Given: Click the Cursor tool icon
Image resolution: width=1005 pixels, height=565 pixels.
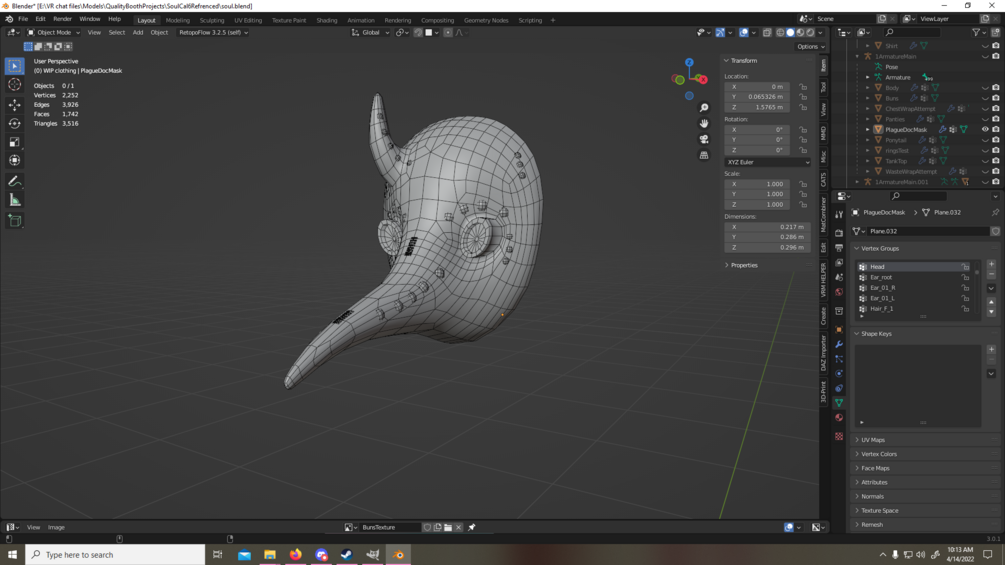Looking at the screenshot, I should point(14,85).
